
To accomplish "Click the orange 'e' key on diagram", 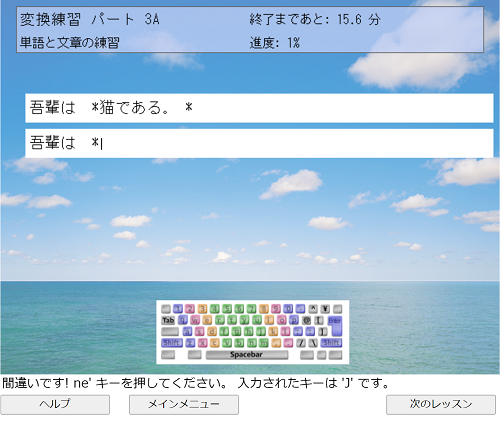I will (207, 320).
